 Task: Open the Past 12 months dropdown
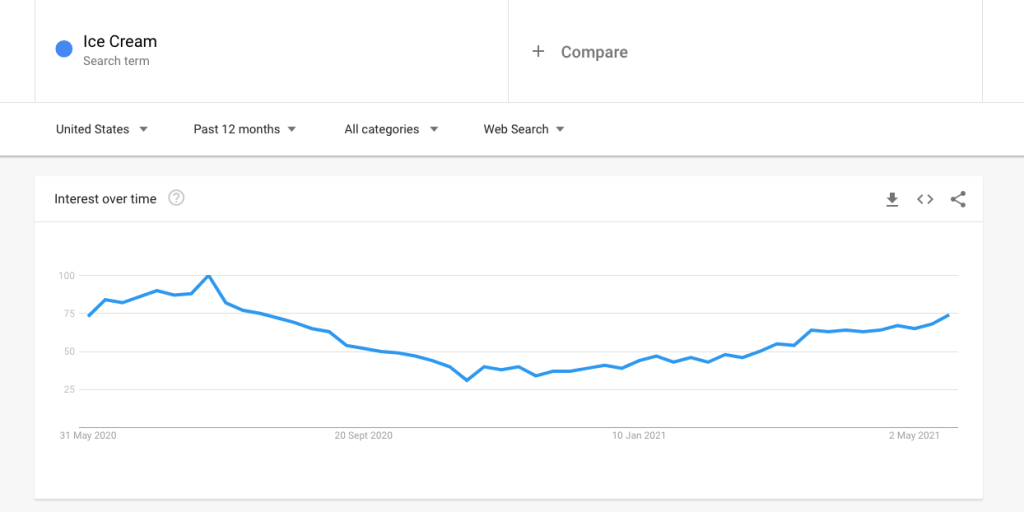(x=245, y=129)
